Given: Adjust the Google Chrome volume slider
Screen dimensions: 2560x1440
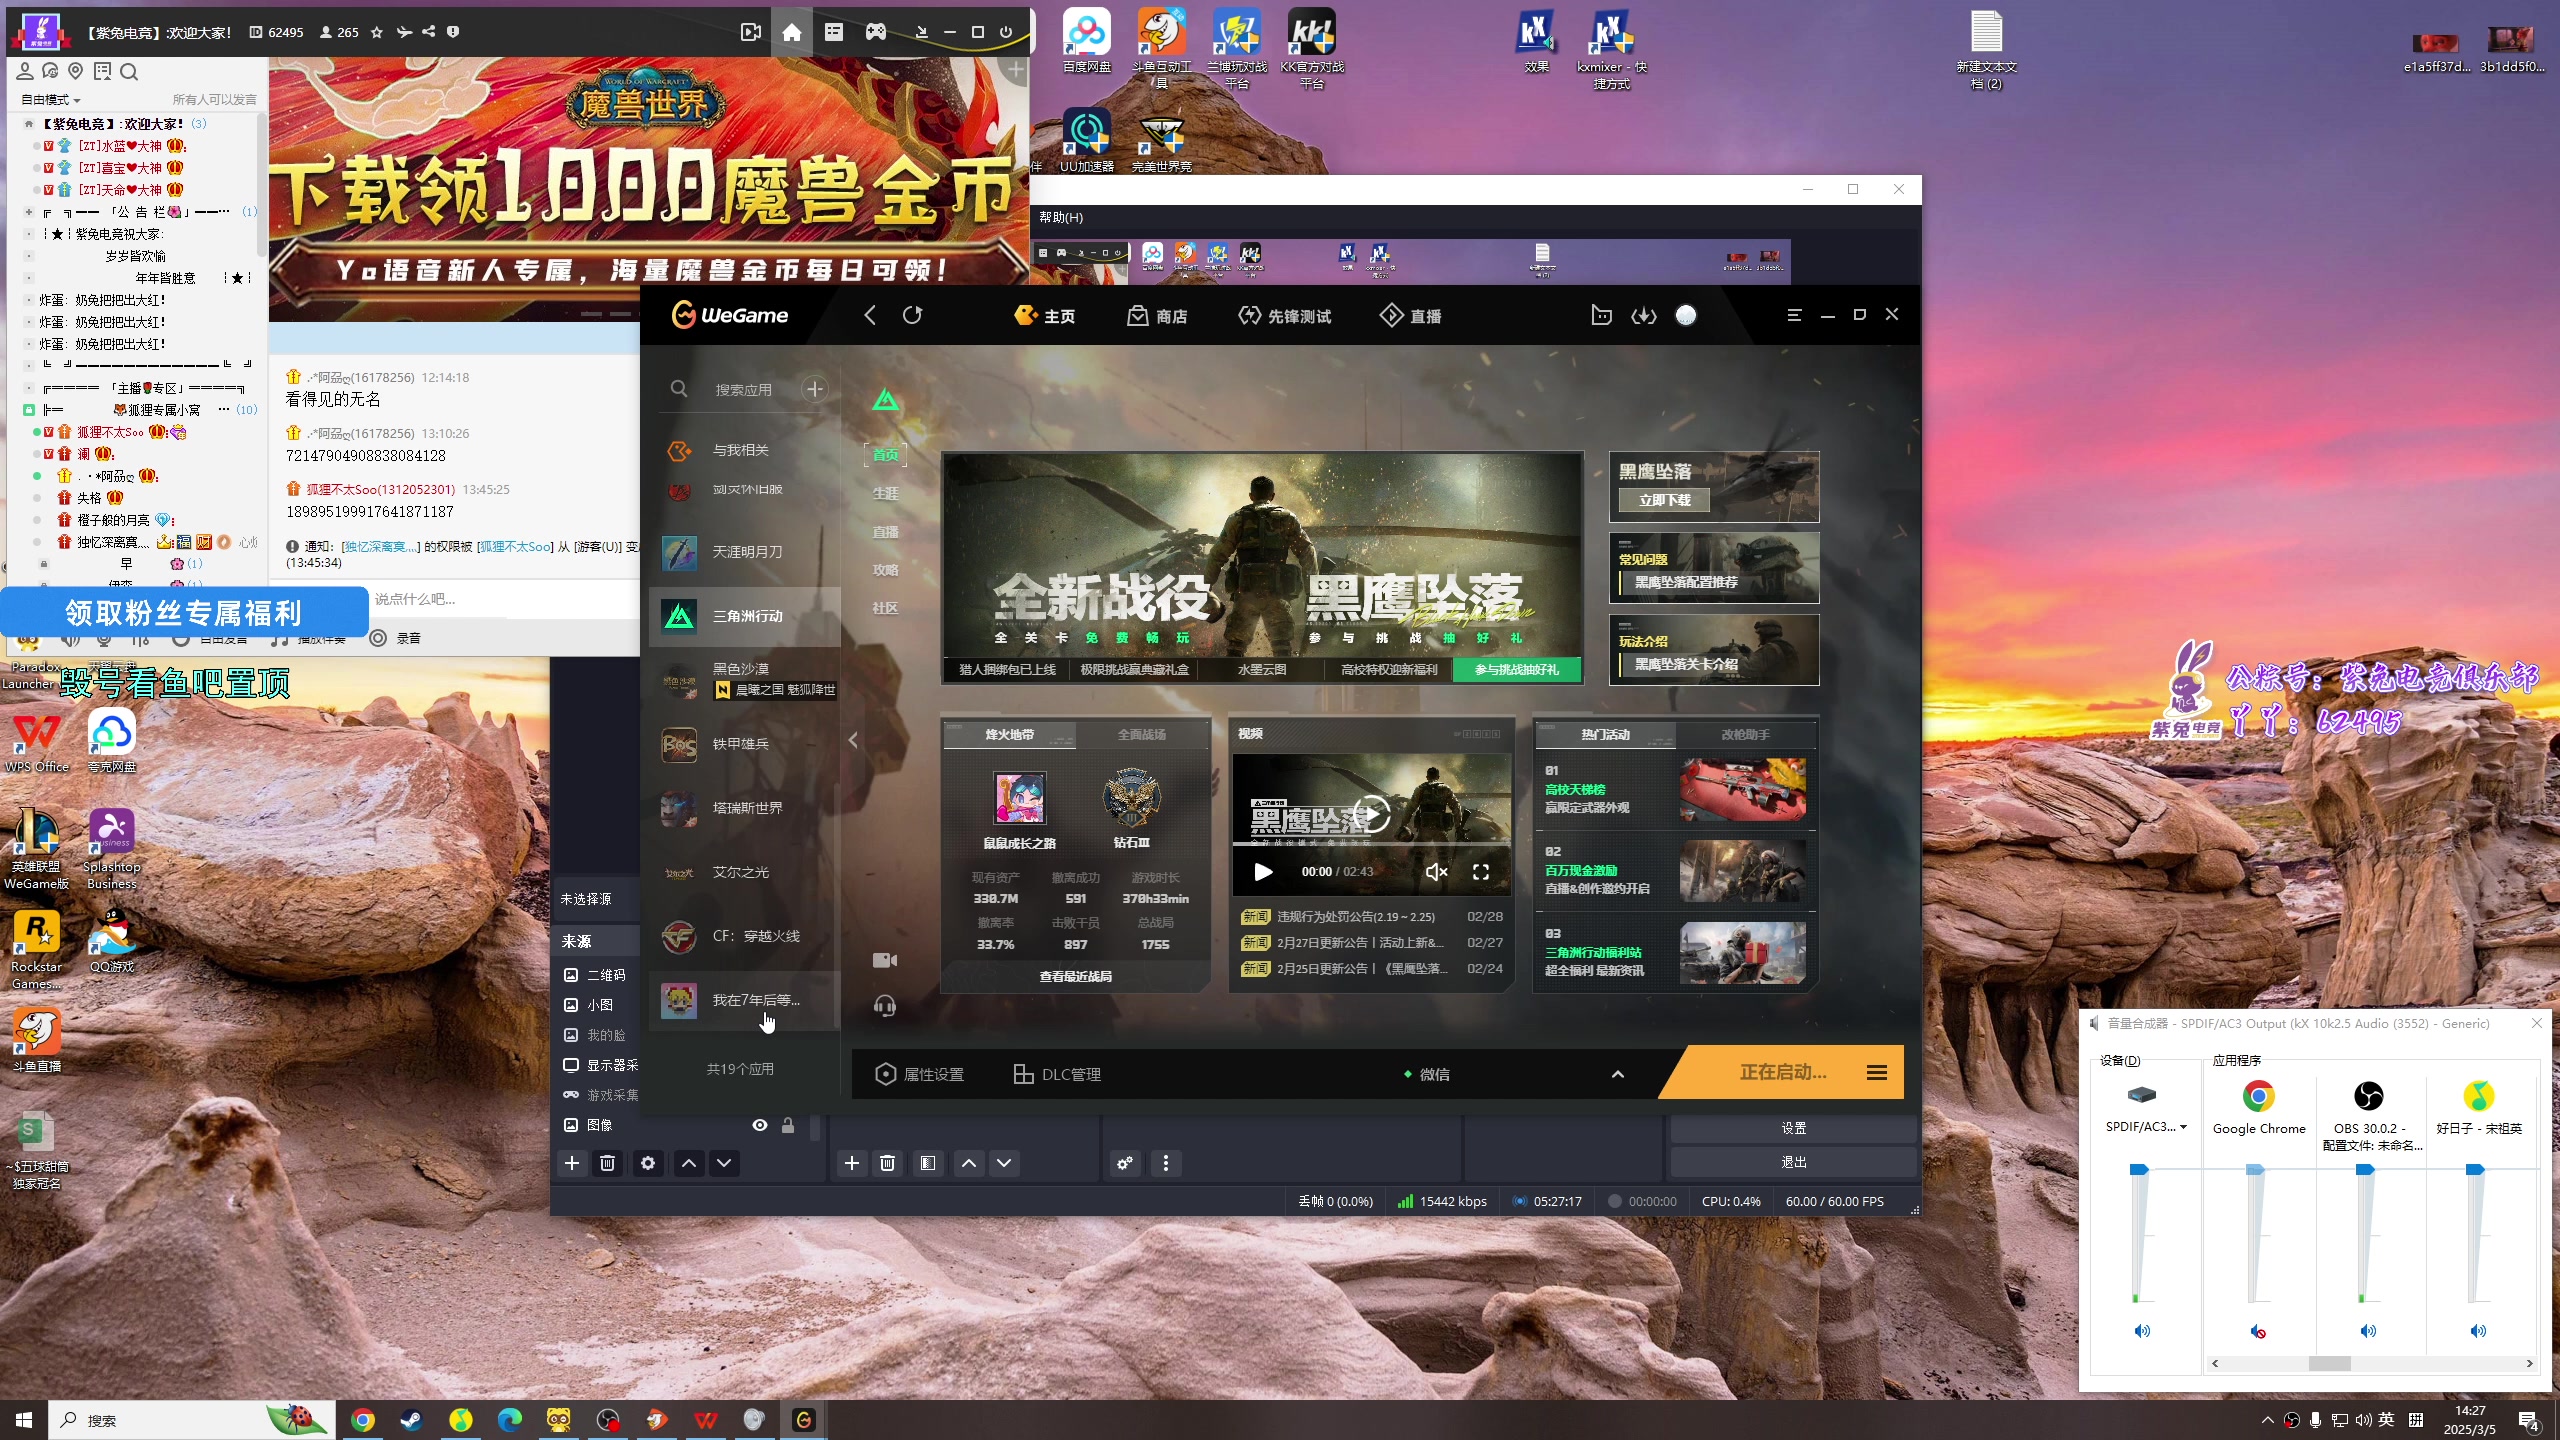Looking at the screenshot, I should pos(2255,1170).
